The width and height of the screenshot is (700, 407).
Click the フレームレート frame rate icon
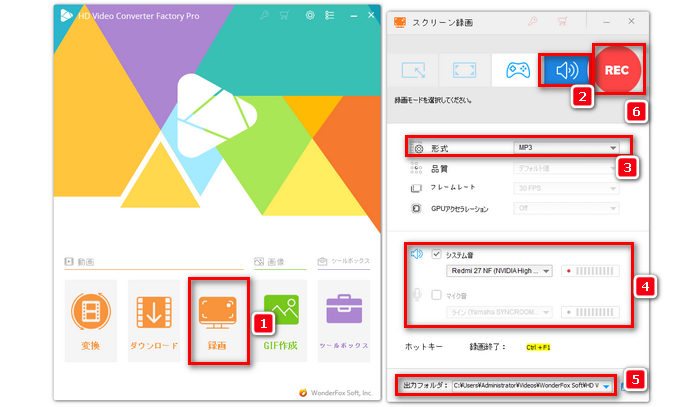click(416, 188)
